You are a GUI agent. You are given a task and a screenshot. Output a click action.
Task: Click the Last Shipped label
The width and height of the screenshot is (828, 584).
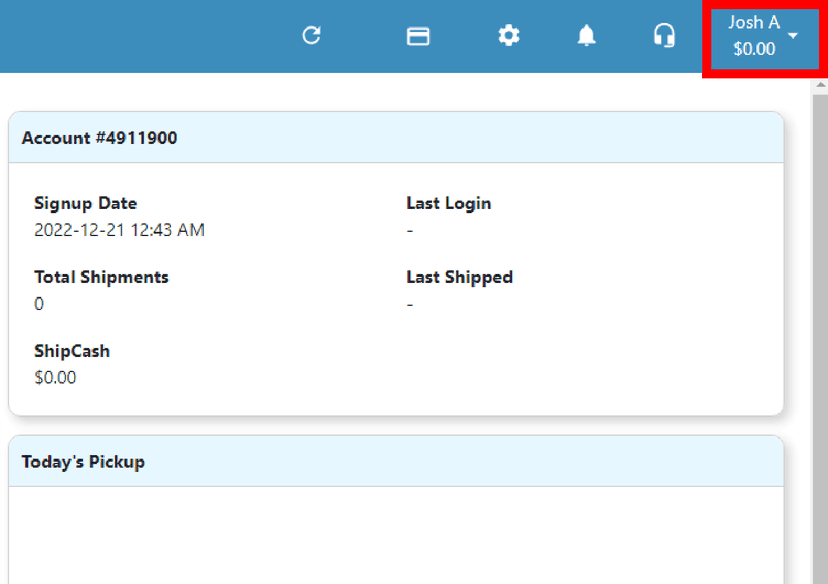(x=459, y=277)
